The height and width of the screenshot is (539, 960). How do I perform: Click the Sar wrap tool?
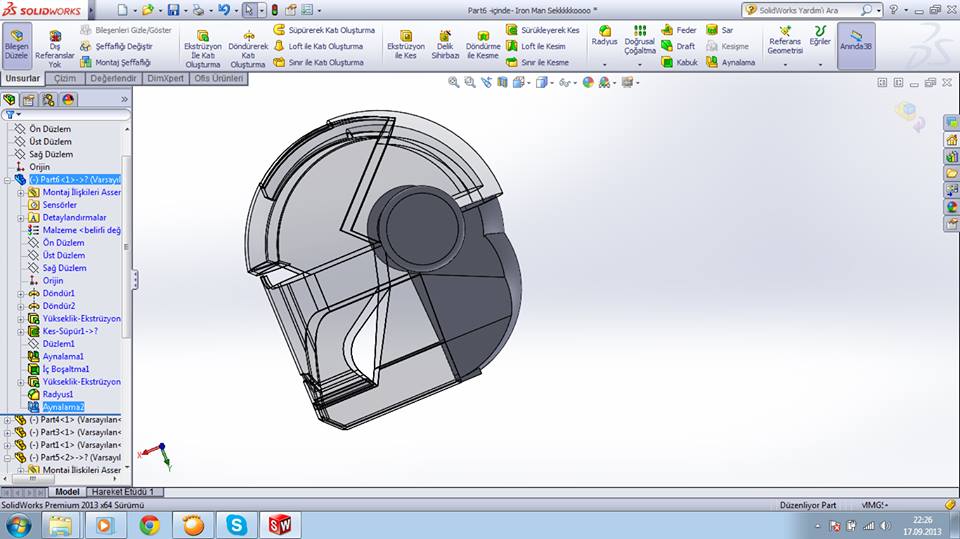pyautogui.click(x=719, y=30)
